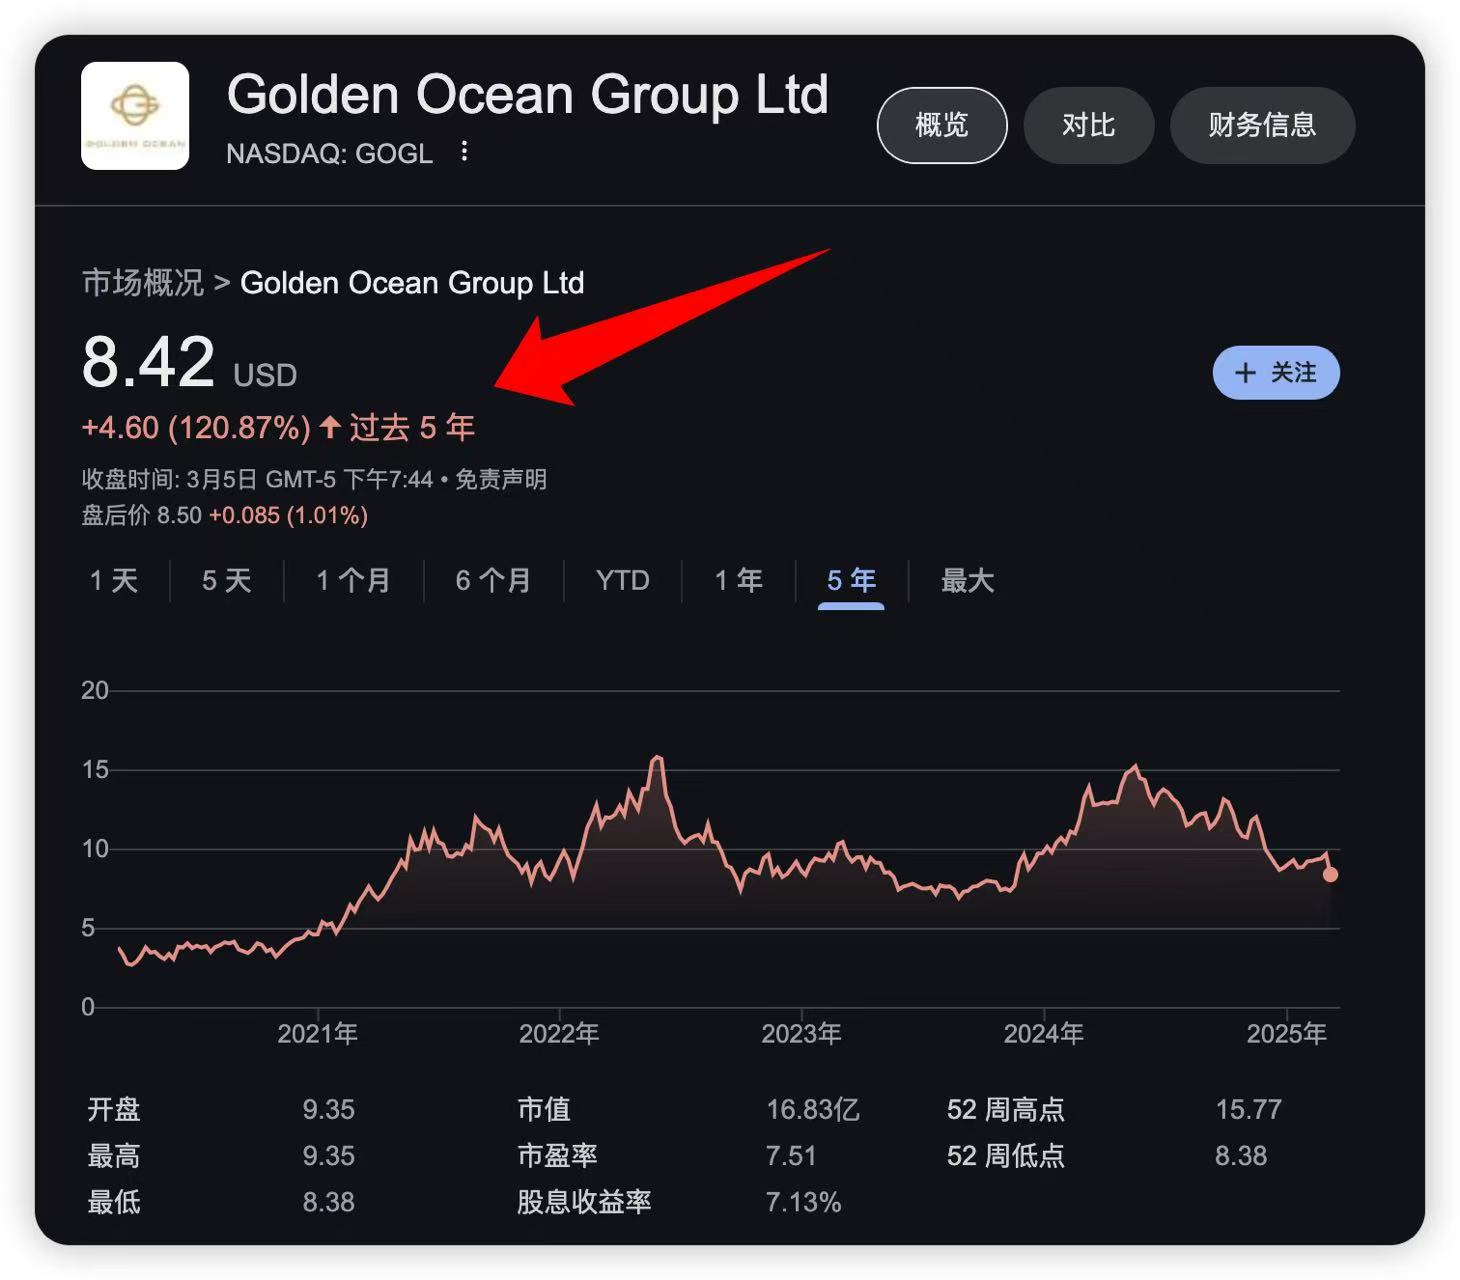
Task: Select the 最大 max time range
Action: point(967,580)
